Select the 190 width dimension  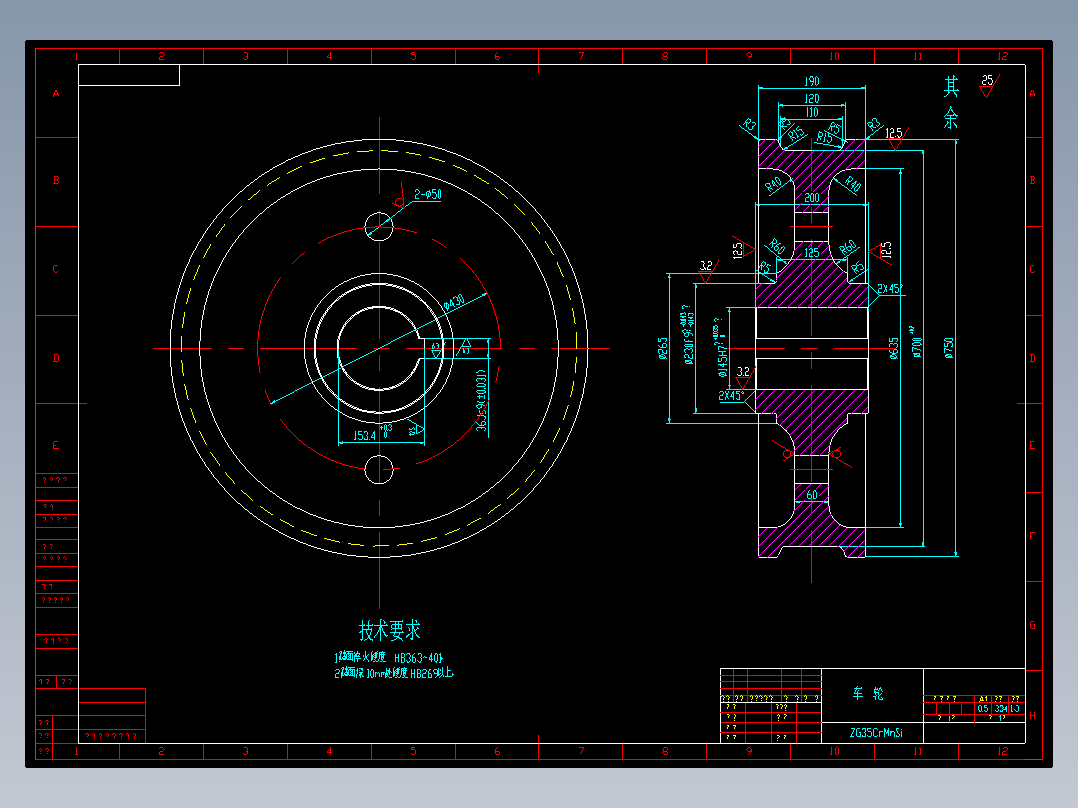pyautogui.click(x=812, y=81)
